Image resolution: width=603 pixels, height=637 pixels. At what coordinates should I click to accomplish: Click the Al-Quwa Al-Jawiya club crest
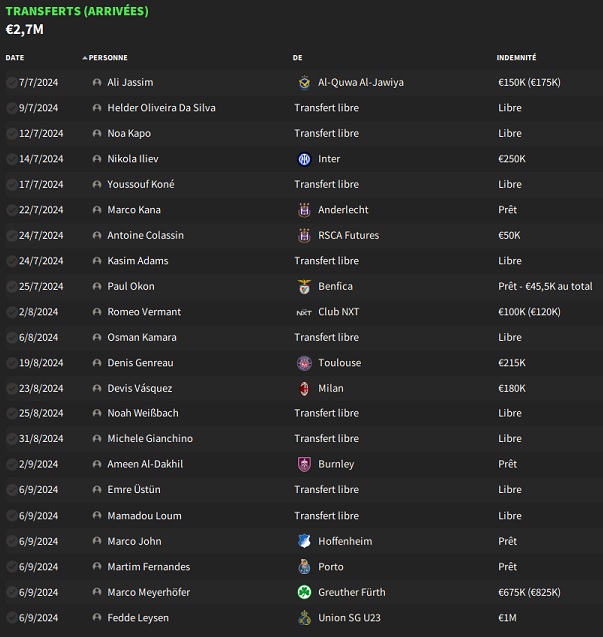click(x=304, y=82)
